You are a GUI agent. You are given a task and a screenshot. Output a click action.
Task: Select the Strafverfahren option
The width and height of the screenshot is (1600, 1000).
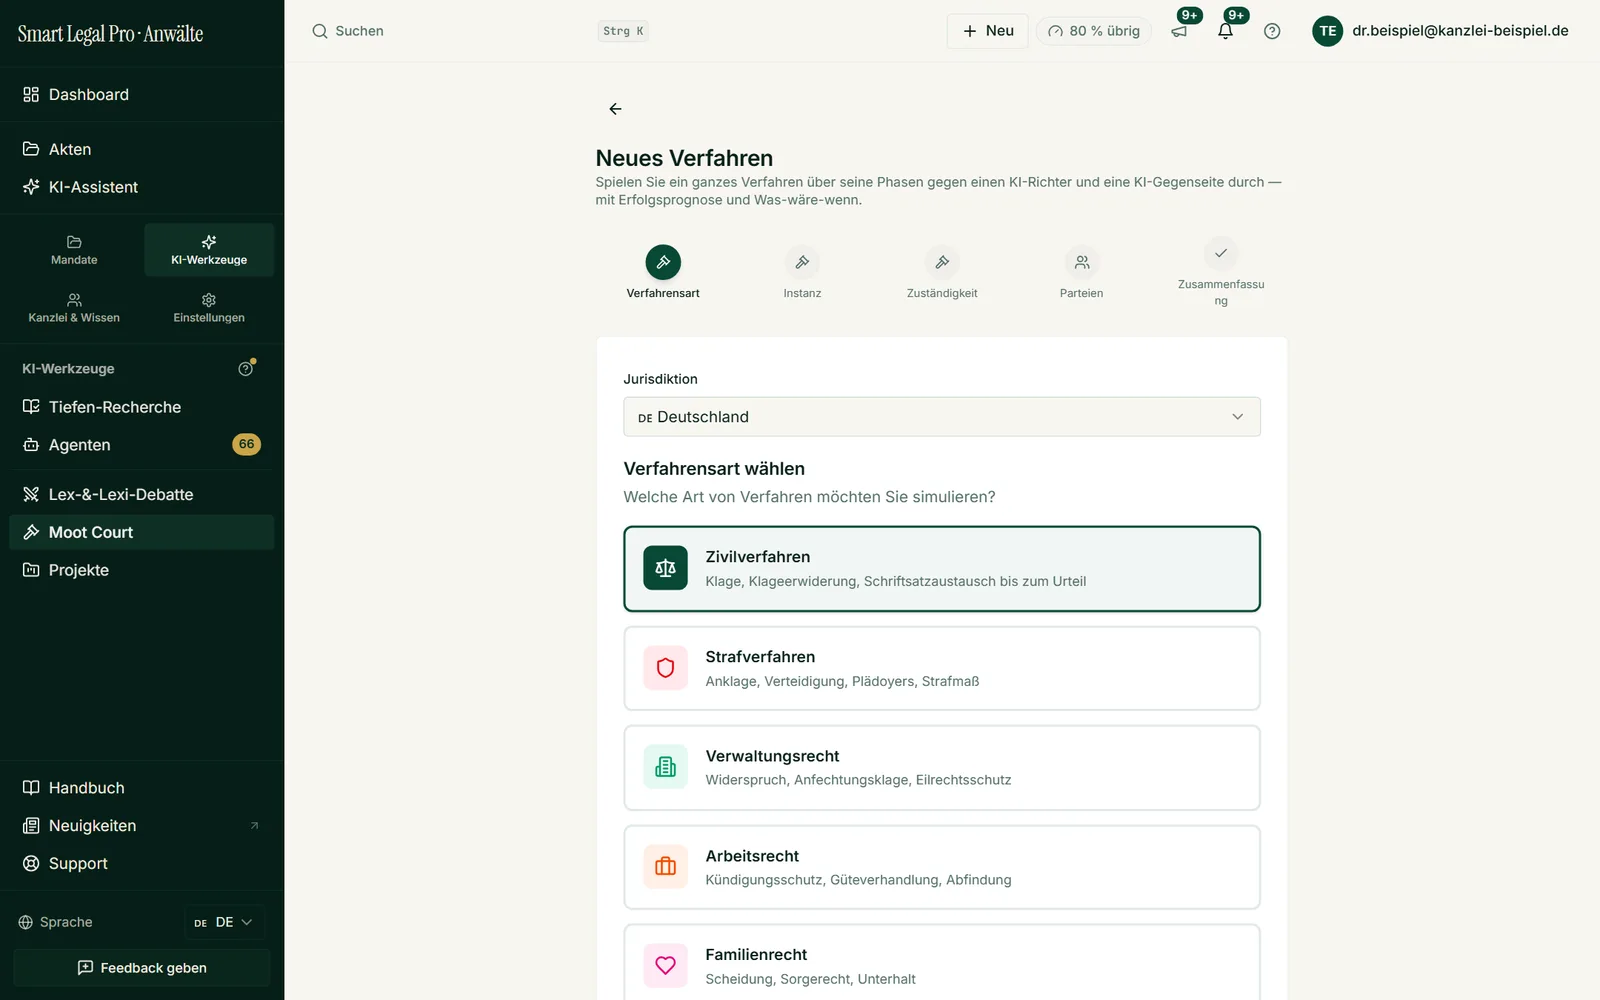[942, 668]
